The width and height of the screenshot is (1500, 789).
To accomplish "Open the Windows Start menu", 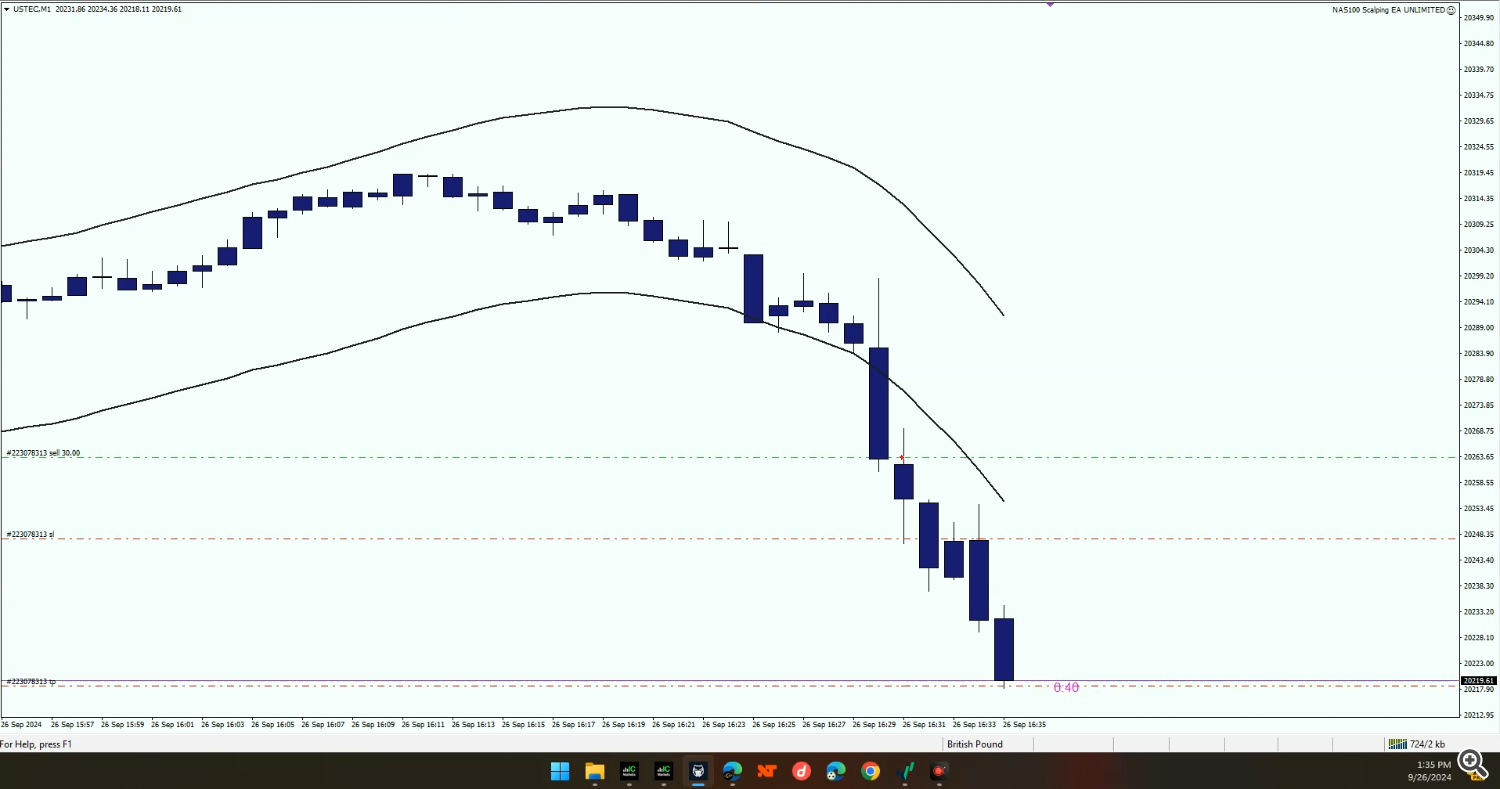I will coord(560,771).
